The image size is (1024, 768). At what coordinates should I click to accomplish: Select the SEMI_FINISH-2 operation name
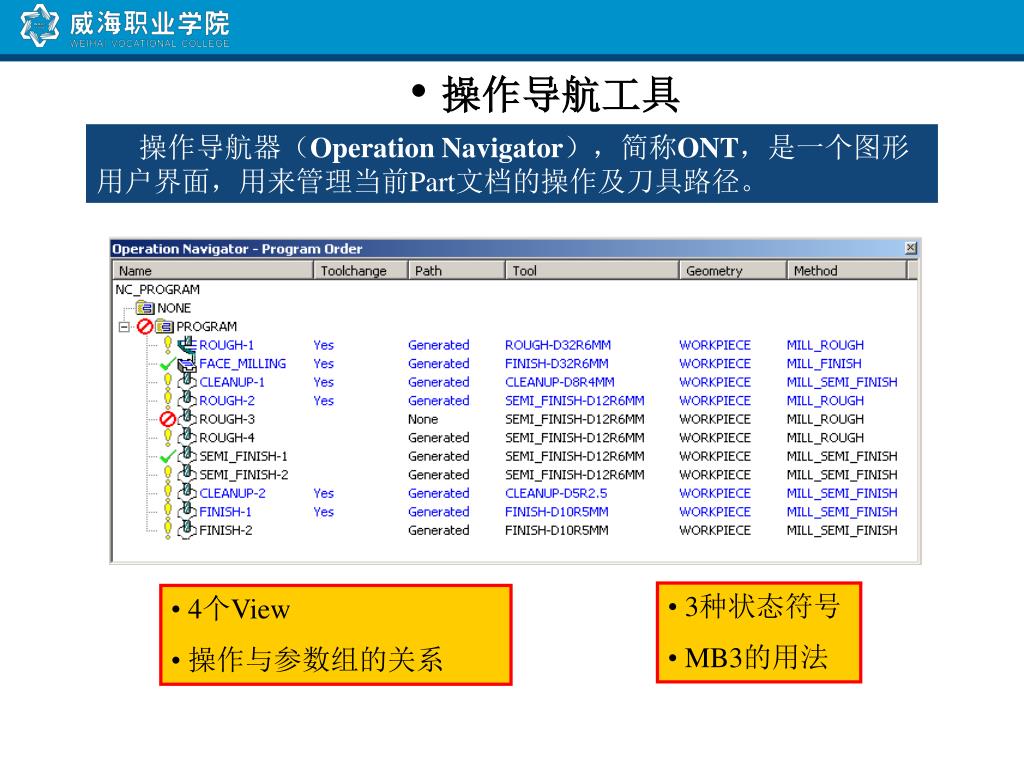tap(244, 475)
